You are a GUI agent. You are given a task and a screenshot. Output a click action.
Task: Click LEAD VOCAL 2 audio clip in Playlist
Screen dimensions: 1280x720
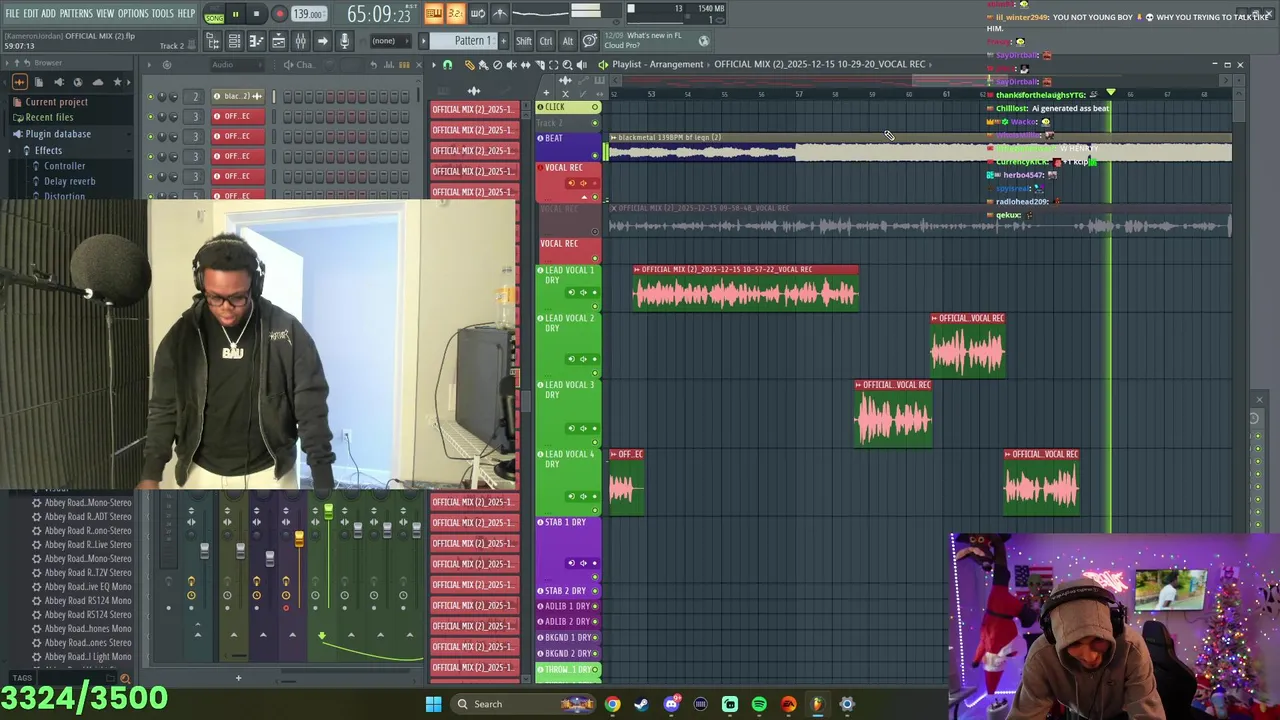tap(968, 346)
